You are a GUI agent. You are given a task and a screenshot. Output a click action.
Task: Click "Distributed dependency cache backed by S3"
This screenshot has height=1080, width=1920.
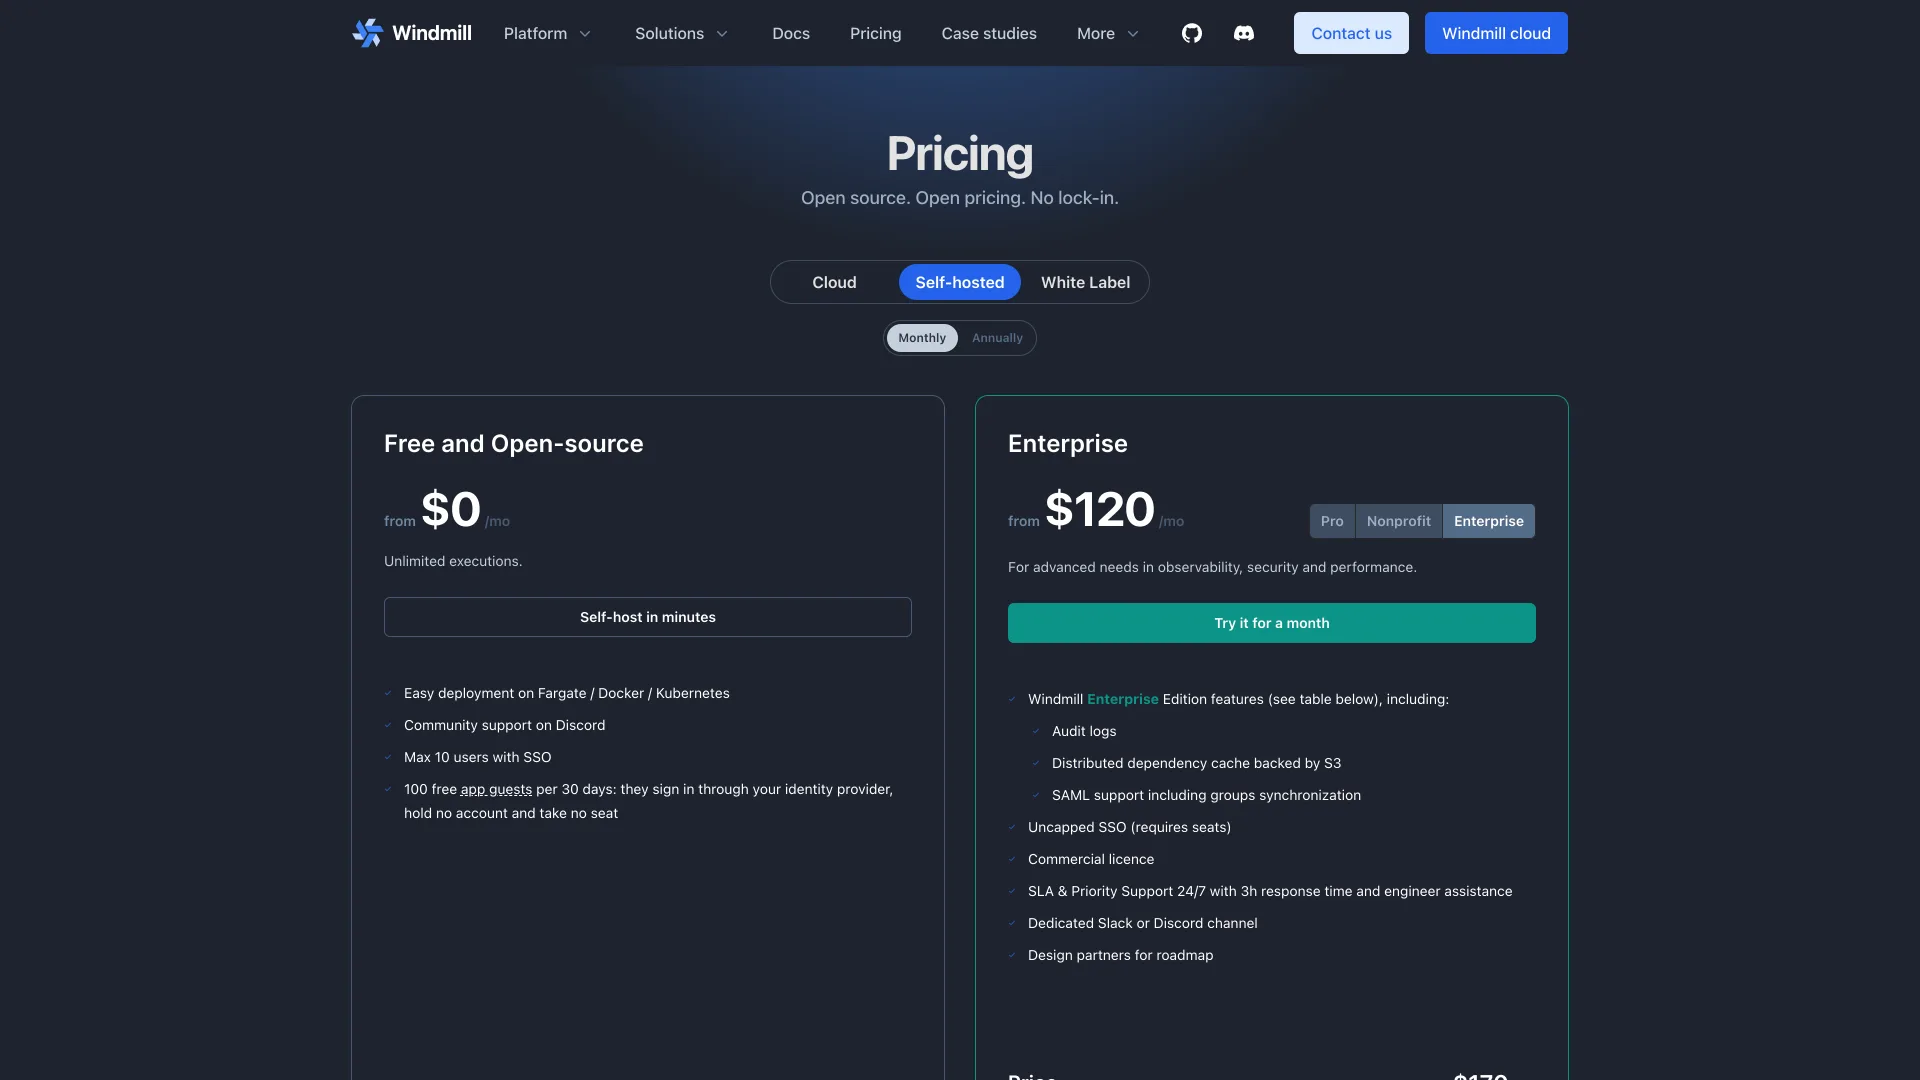coord(1196,763)
